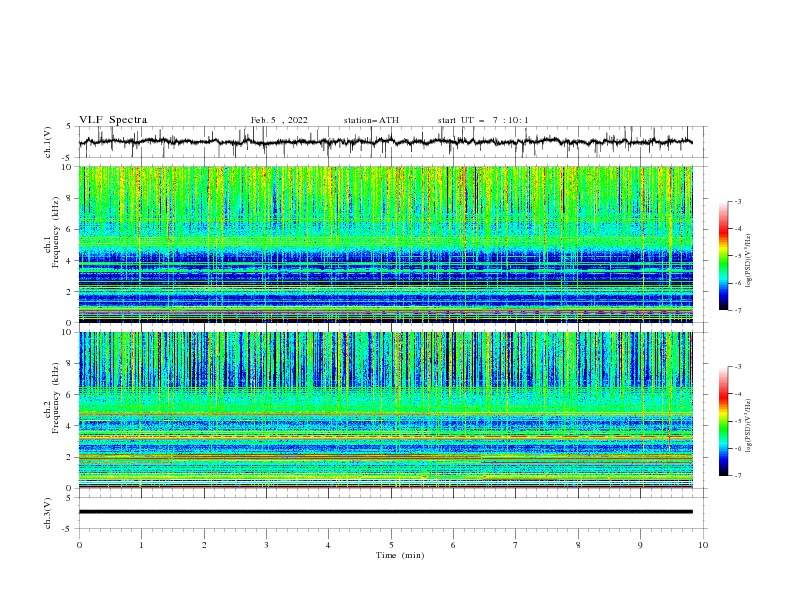Click the ch.2 frequency spectrogram panel
This screenshot has width=792, height=612.
click(x=386, y=410)
